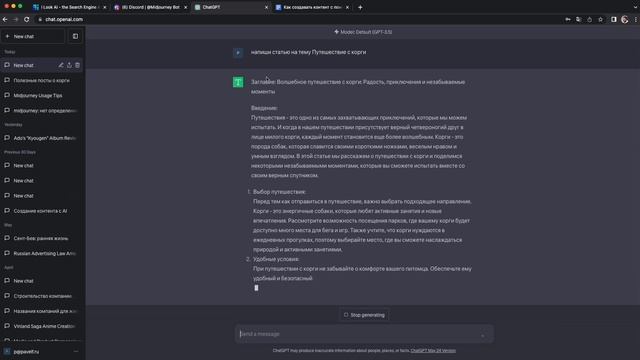Toggle the browser side panel icon

click(x=613, y=19)
